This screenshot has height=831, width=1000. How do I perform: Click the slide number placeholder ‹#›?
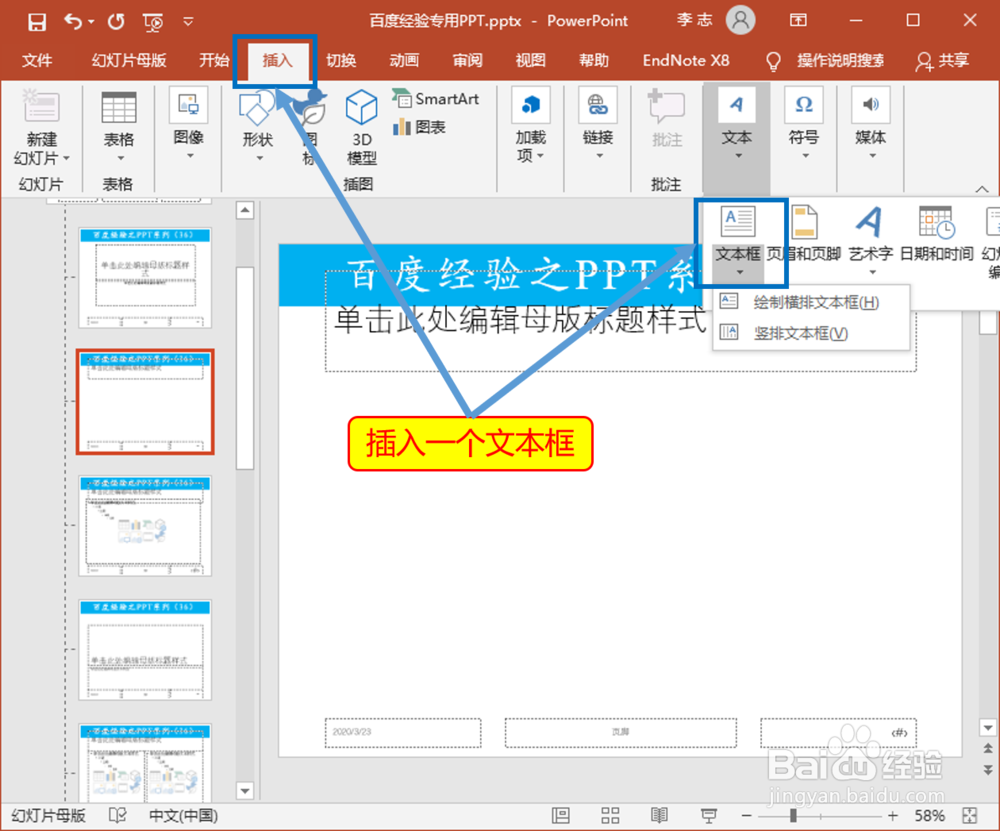tap(838, 732)
